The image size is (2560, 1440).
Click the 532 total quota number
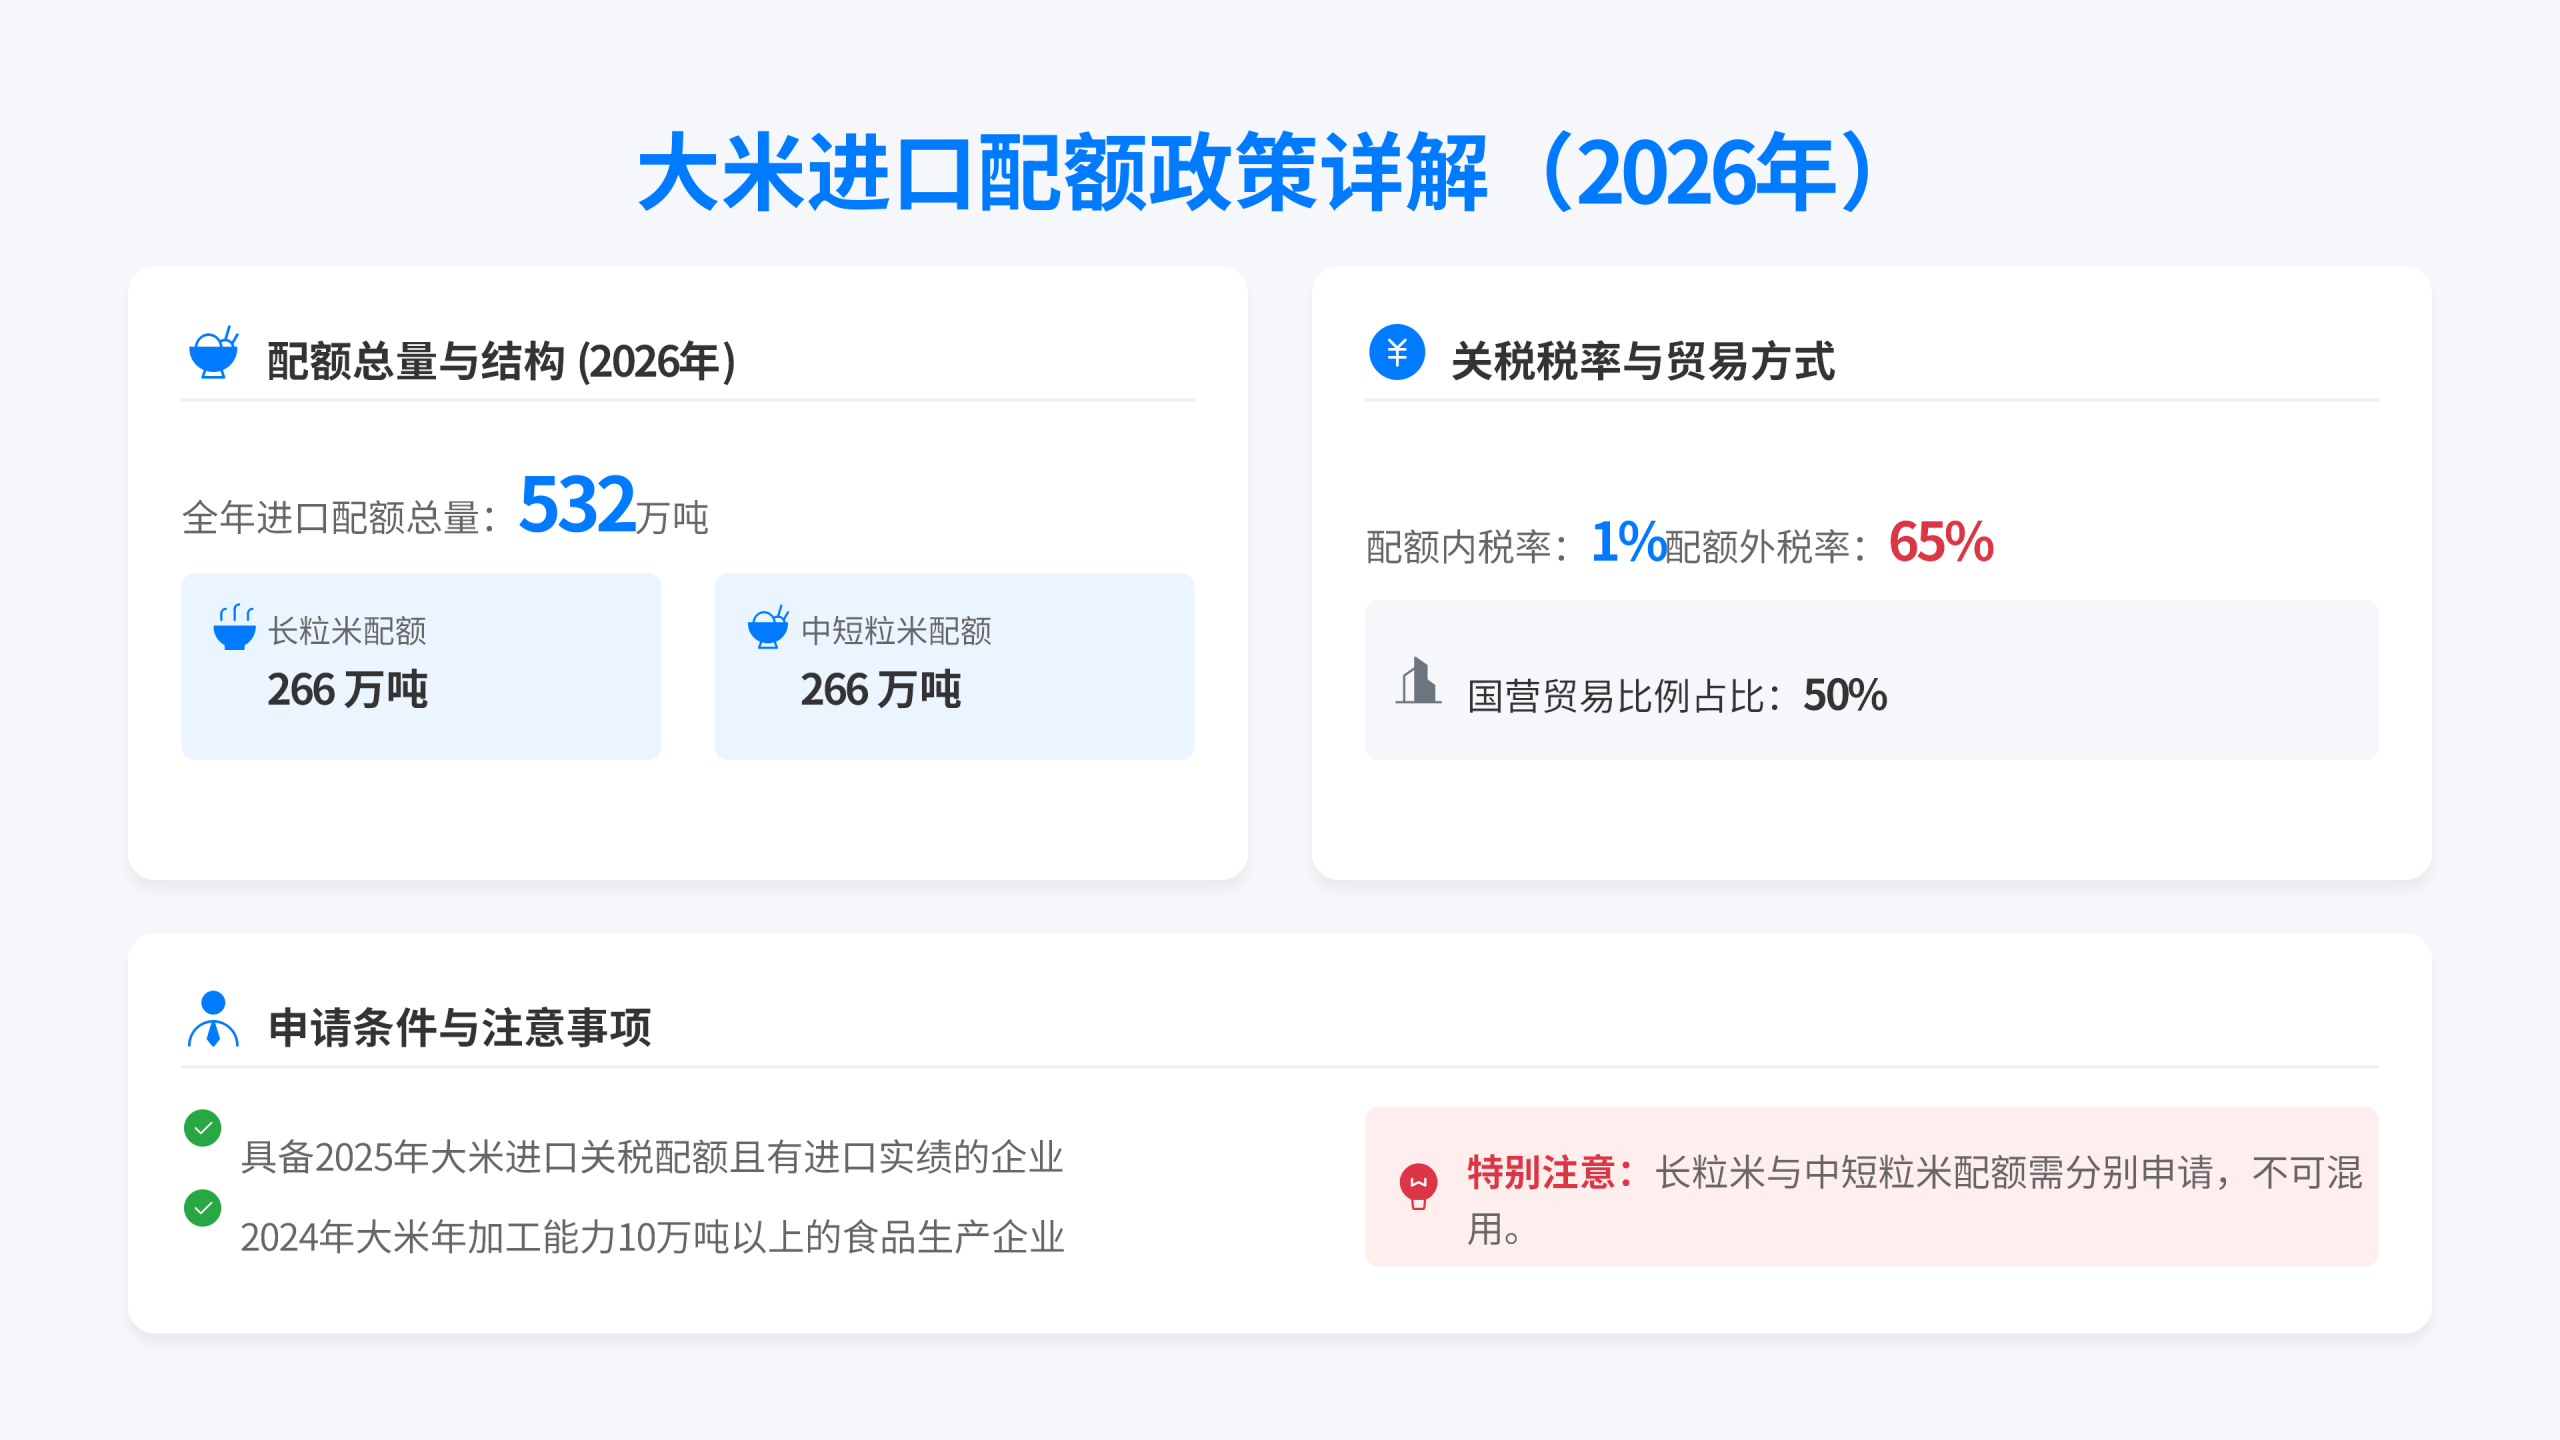578,505
